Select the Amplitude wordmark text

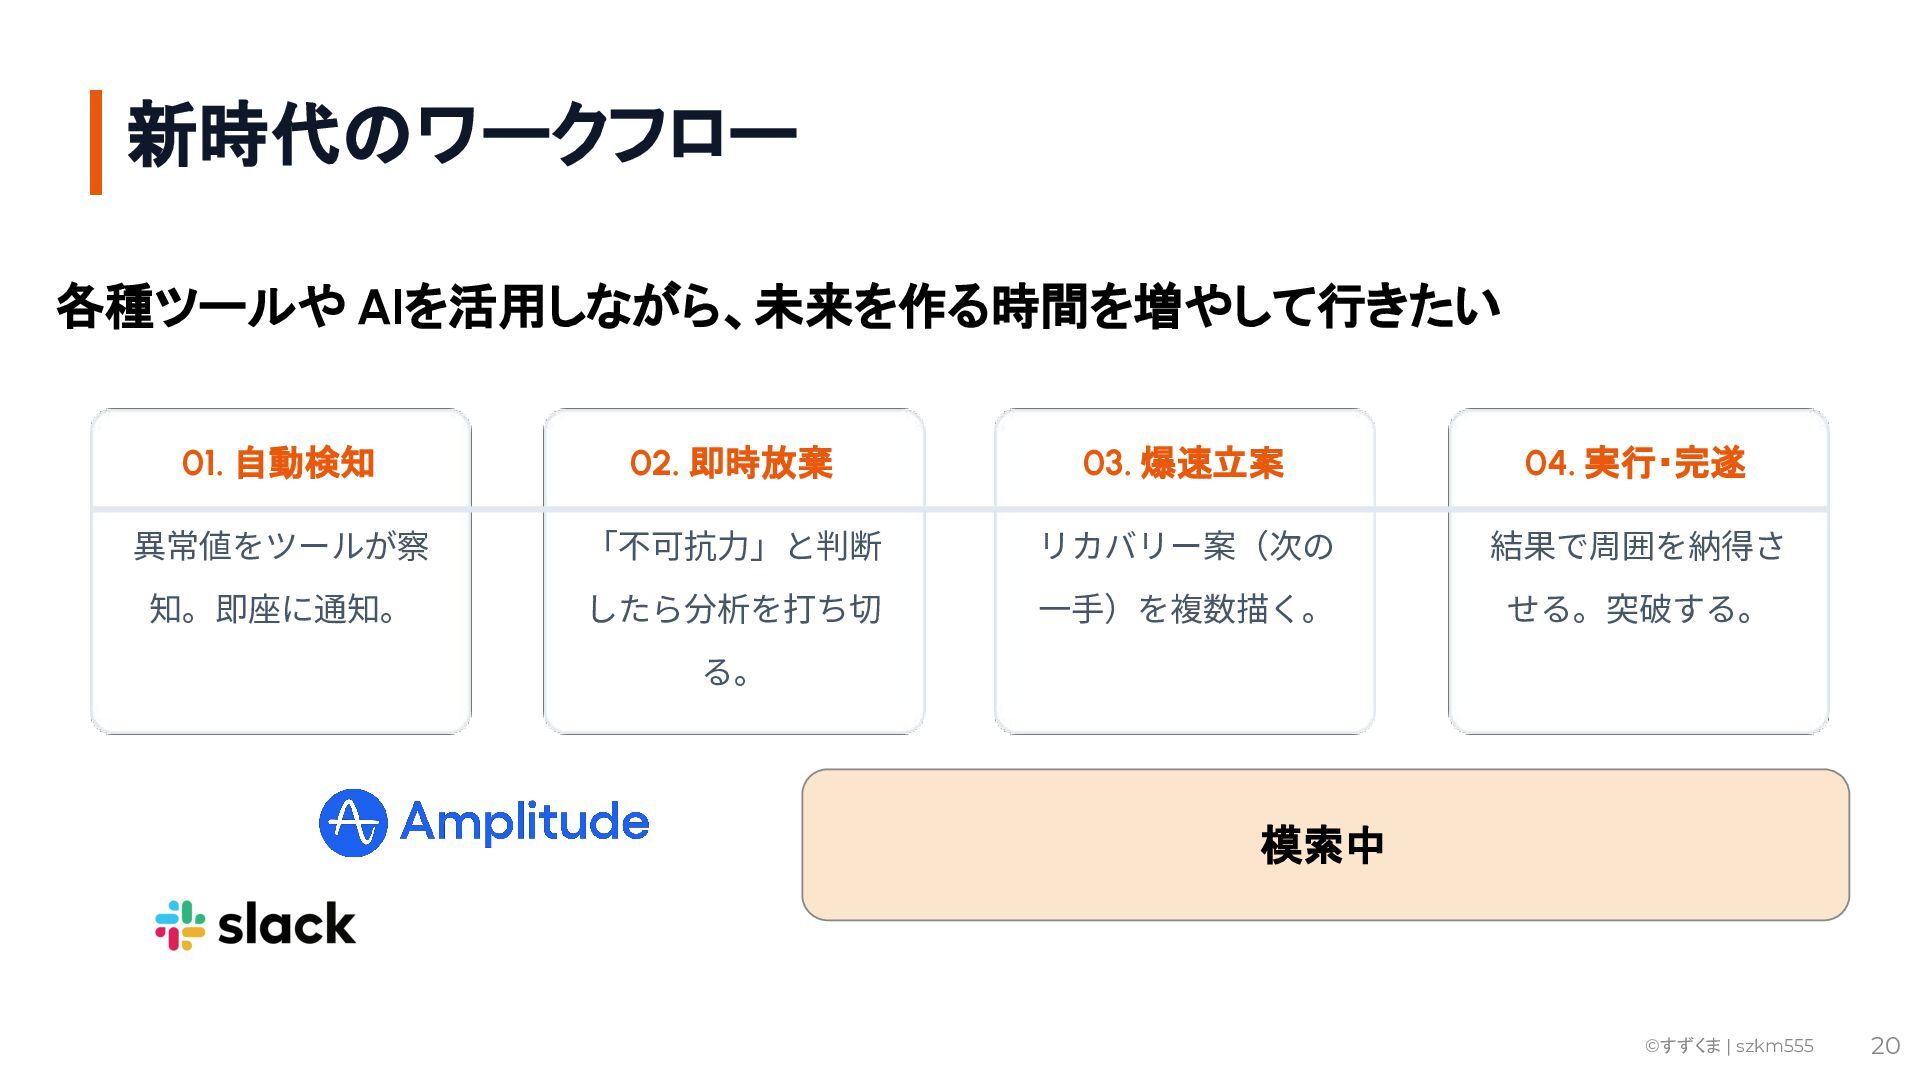pyautogui.click(x=524, y=823)
